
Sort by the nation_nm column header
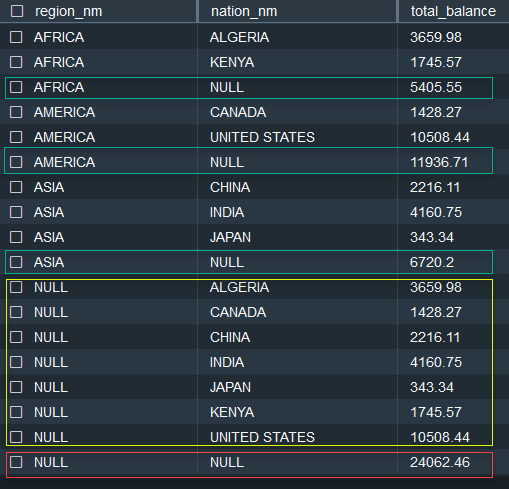tap(244, 11)
